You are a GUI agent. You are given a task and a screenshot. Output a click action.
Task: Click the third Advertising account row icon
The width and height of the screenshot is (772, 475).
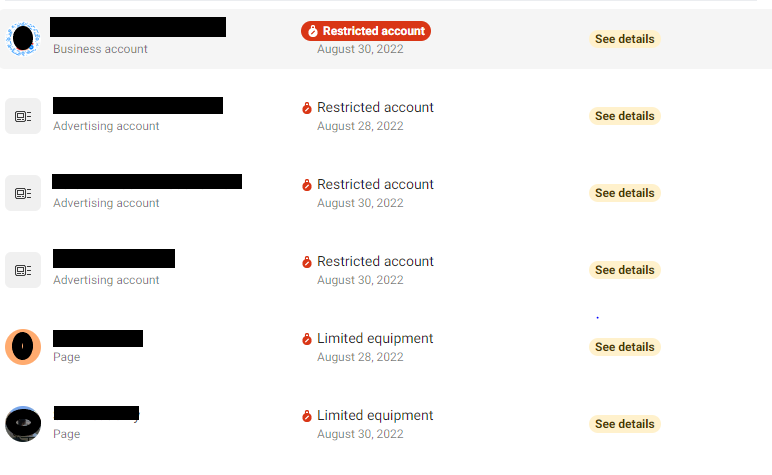[x=23, y=270]
